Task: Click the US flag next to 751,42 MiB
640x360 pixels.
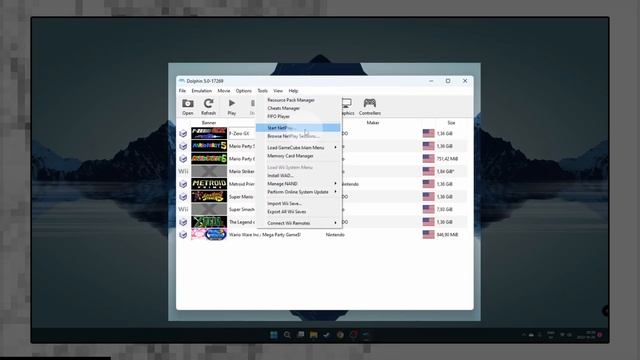Action: [x=429, y=159]
